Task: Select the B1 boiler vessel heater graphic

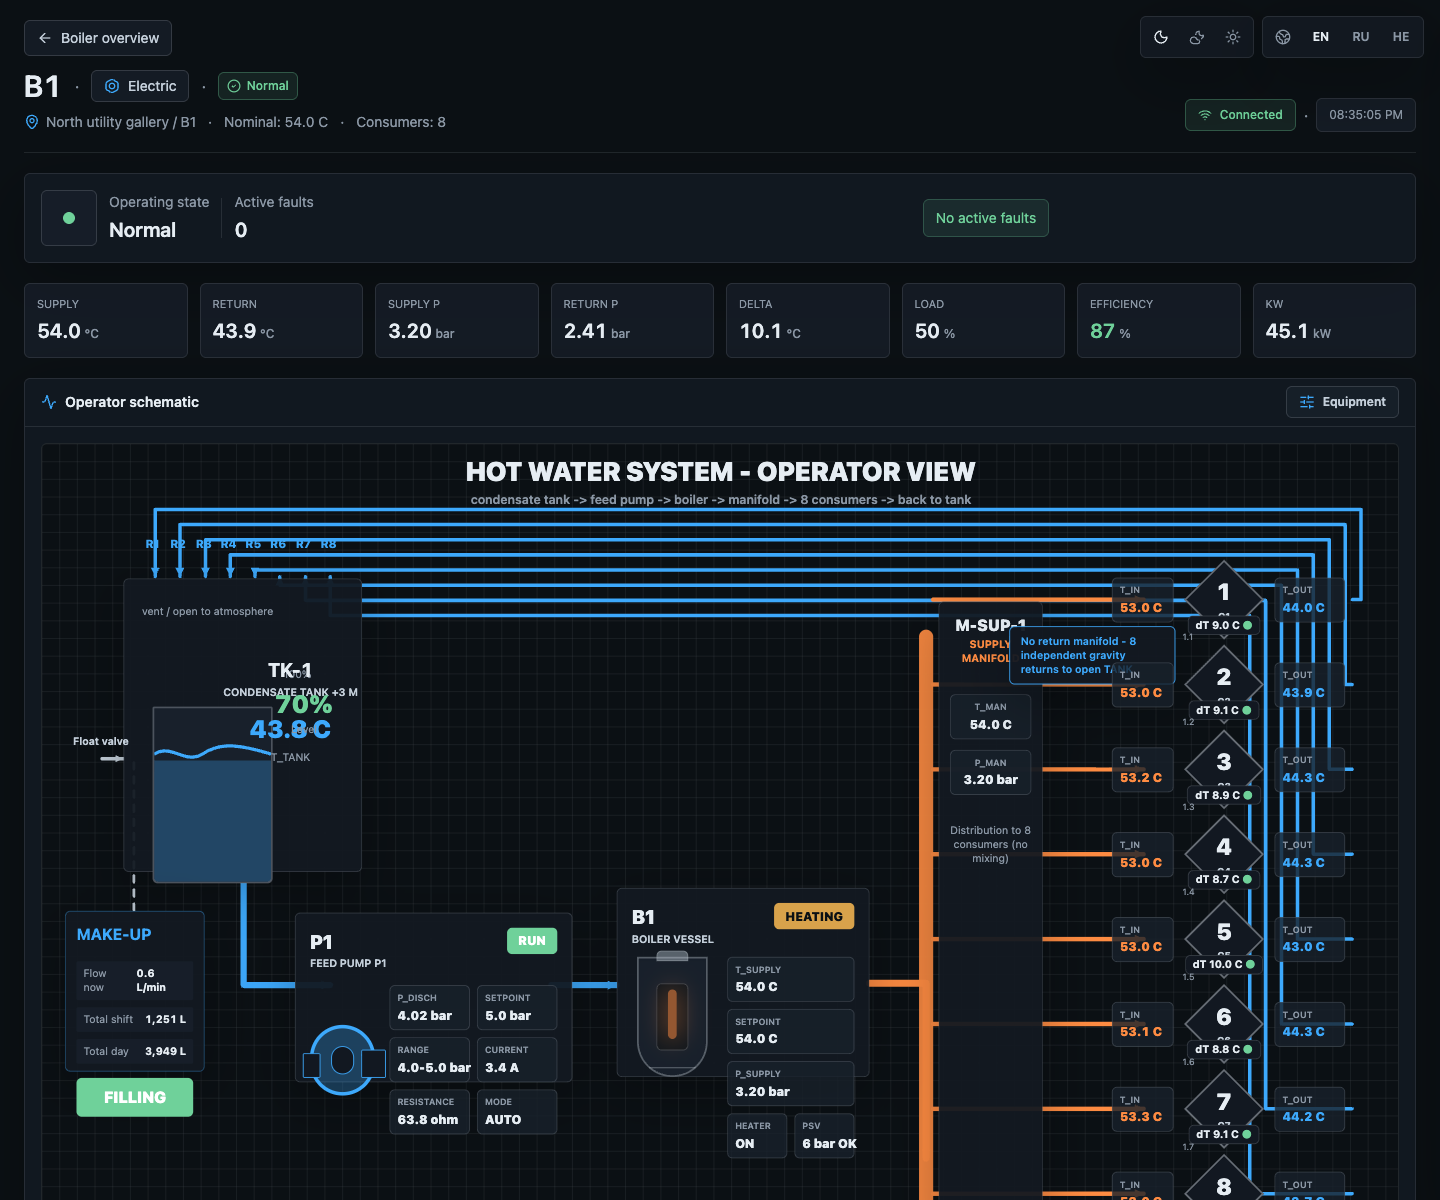Action: point(672,1013)
